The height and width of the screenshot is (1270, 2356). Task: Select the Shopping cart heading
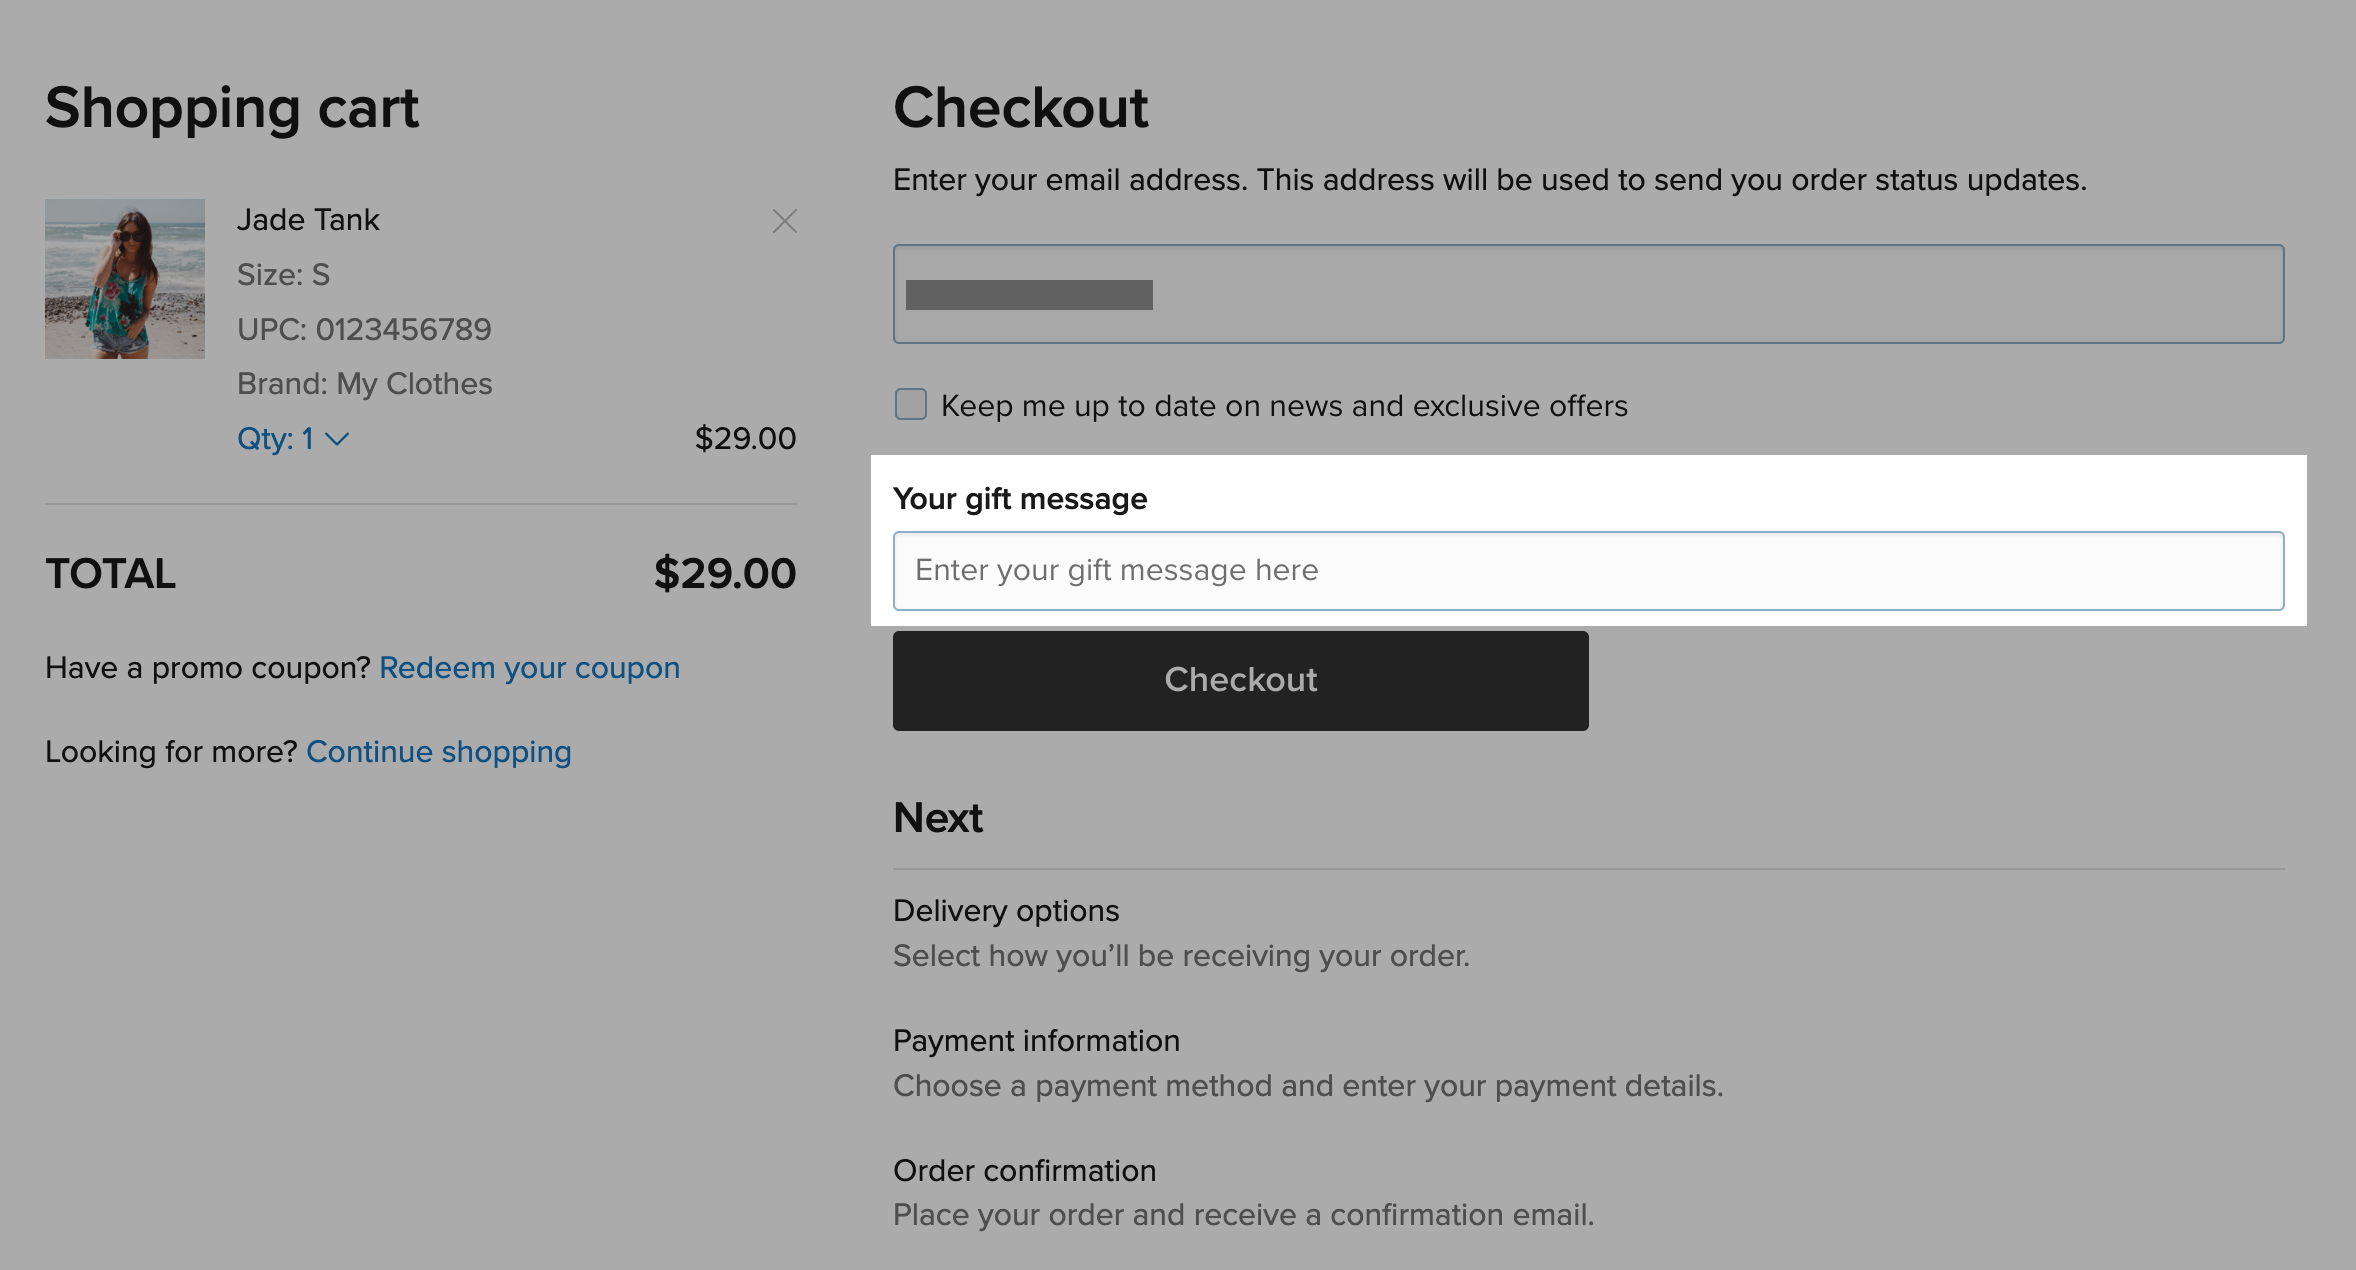[231, 108]
